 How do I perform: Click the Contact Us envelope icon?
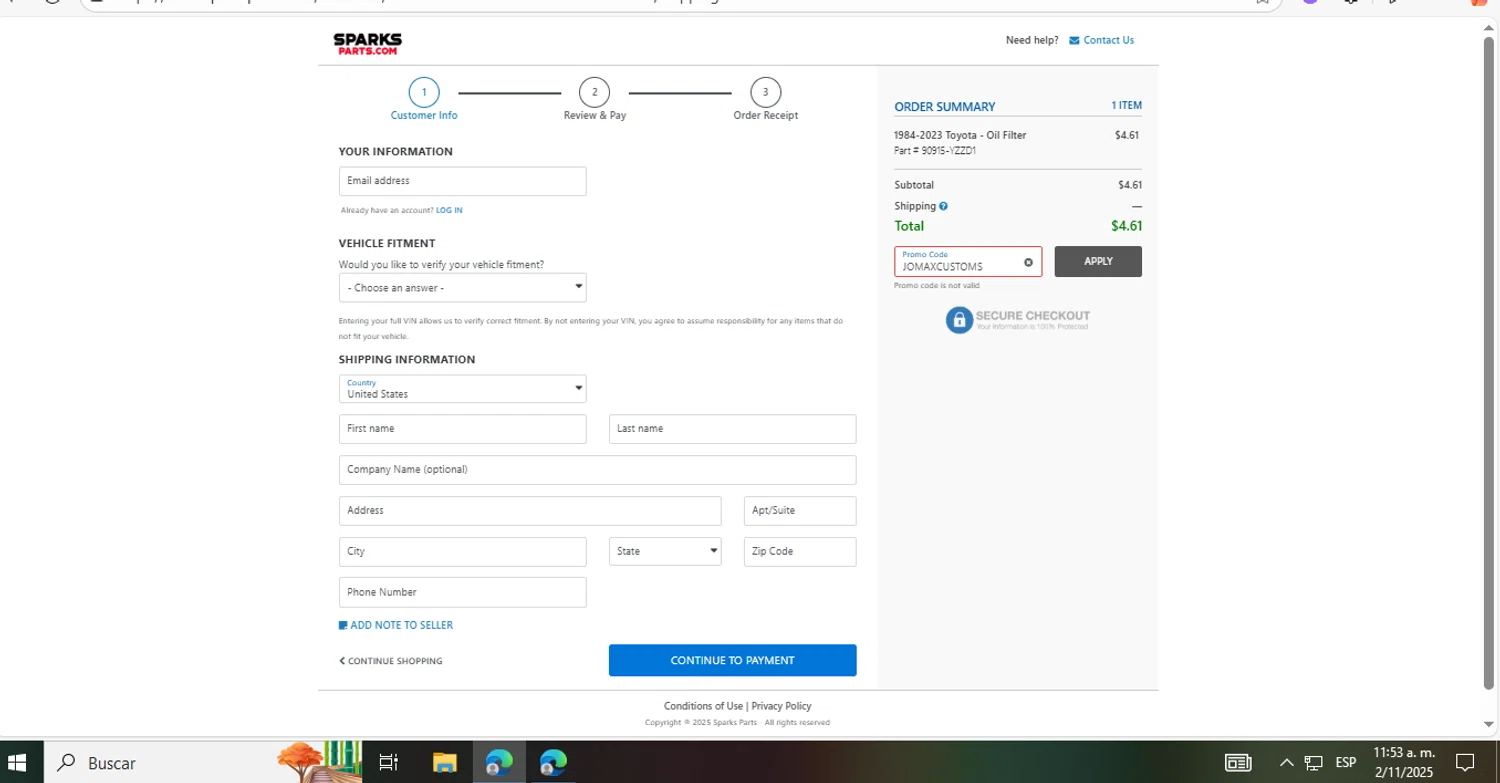click(1074, 41)
